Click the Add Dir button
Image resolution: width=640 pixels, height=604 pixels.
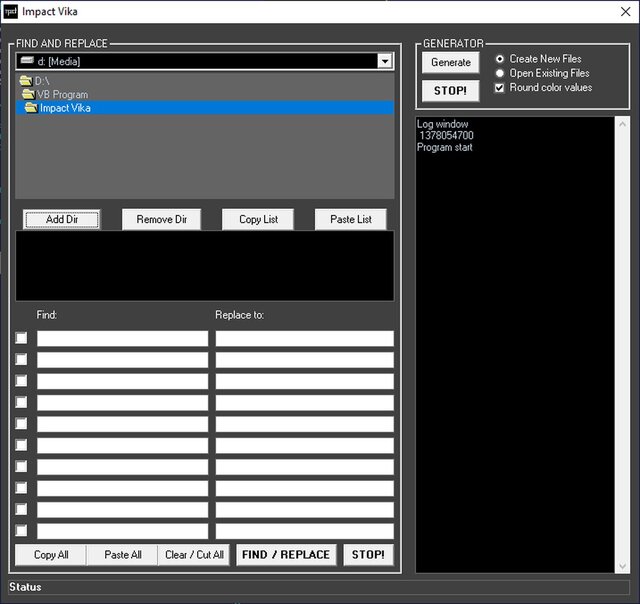[x=62, y=219]
